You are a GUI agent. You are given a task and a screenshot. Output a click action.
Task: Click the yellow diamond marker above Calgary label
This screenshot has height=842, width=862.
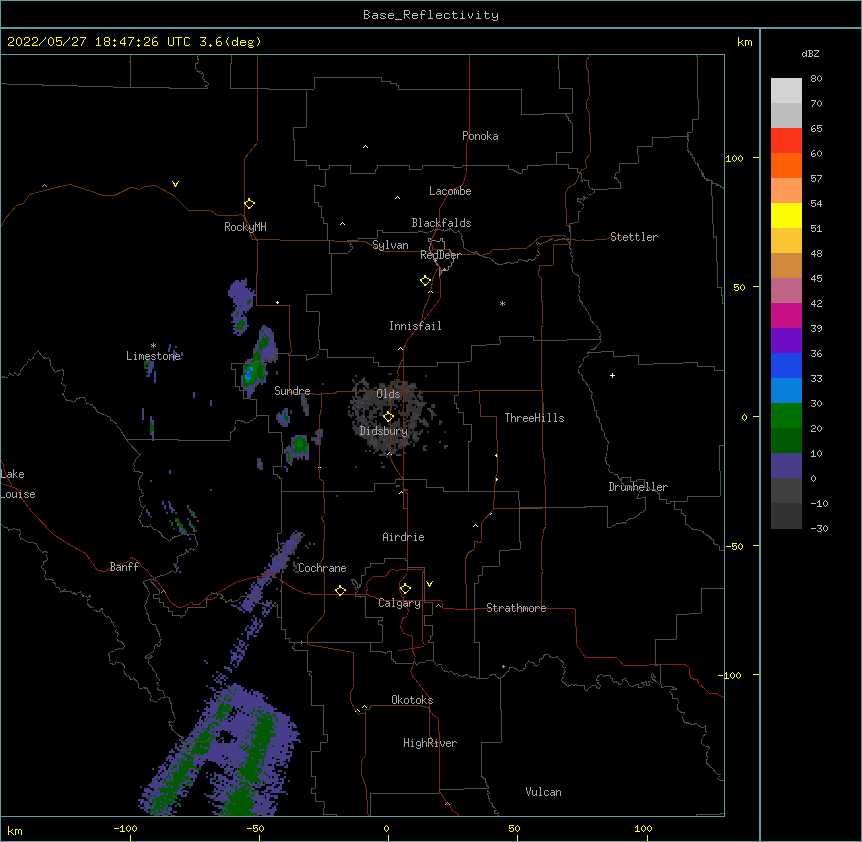coord(405,589)
